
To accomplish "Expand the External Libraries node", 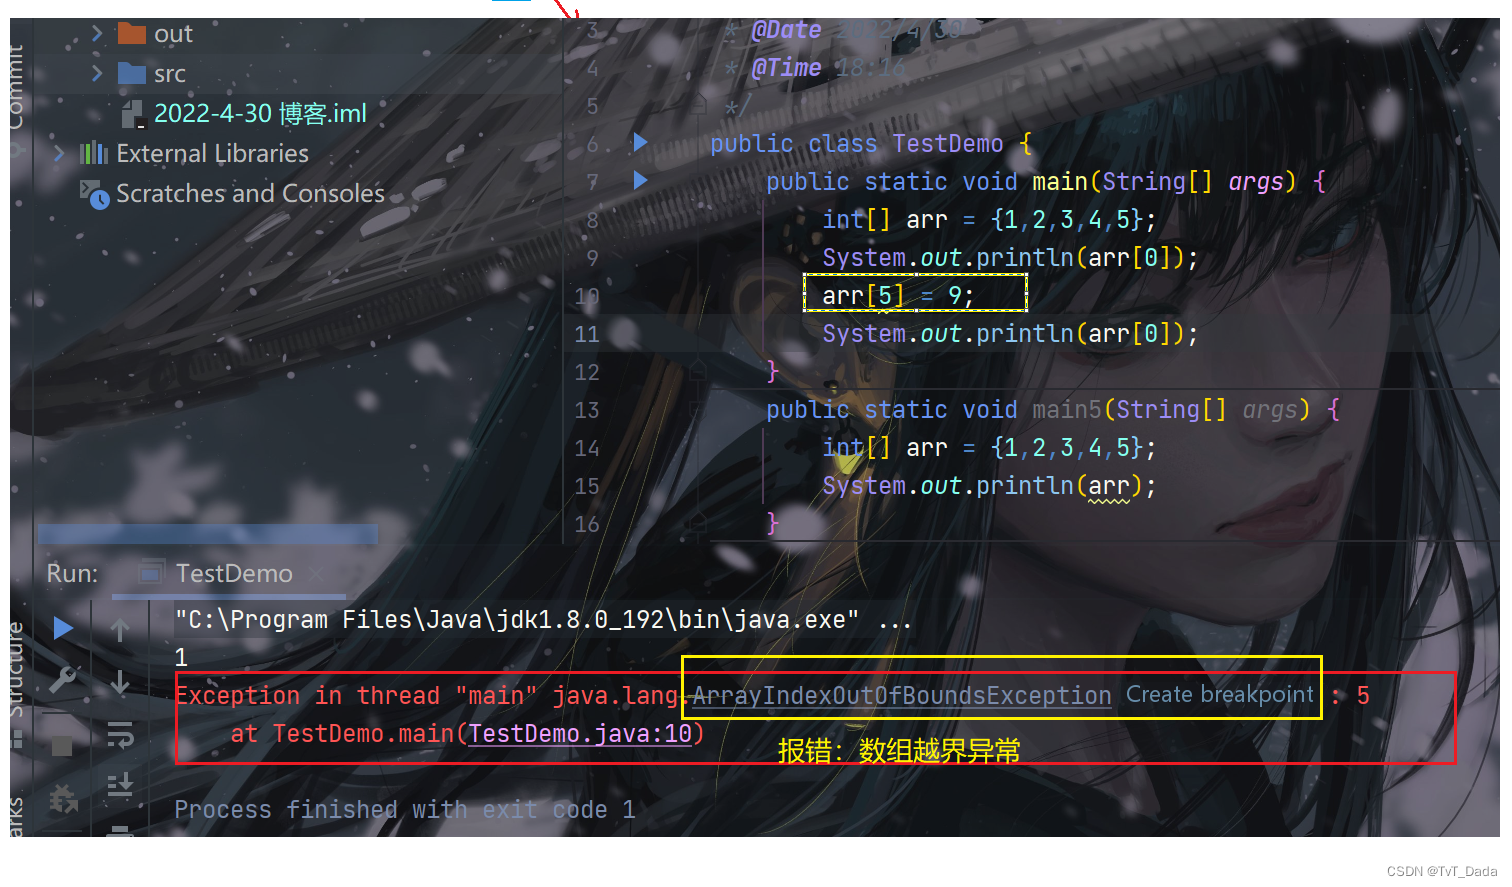I will (x=59, y=153).
